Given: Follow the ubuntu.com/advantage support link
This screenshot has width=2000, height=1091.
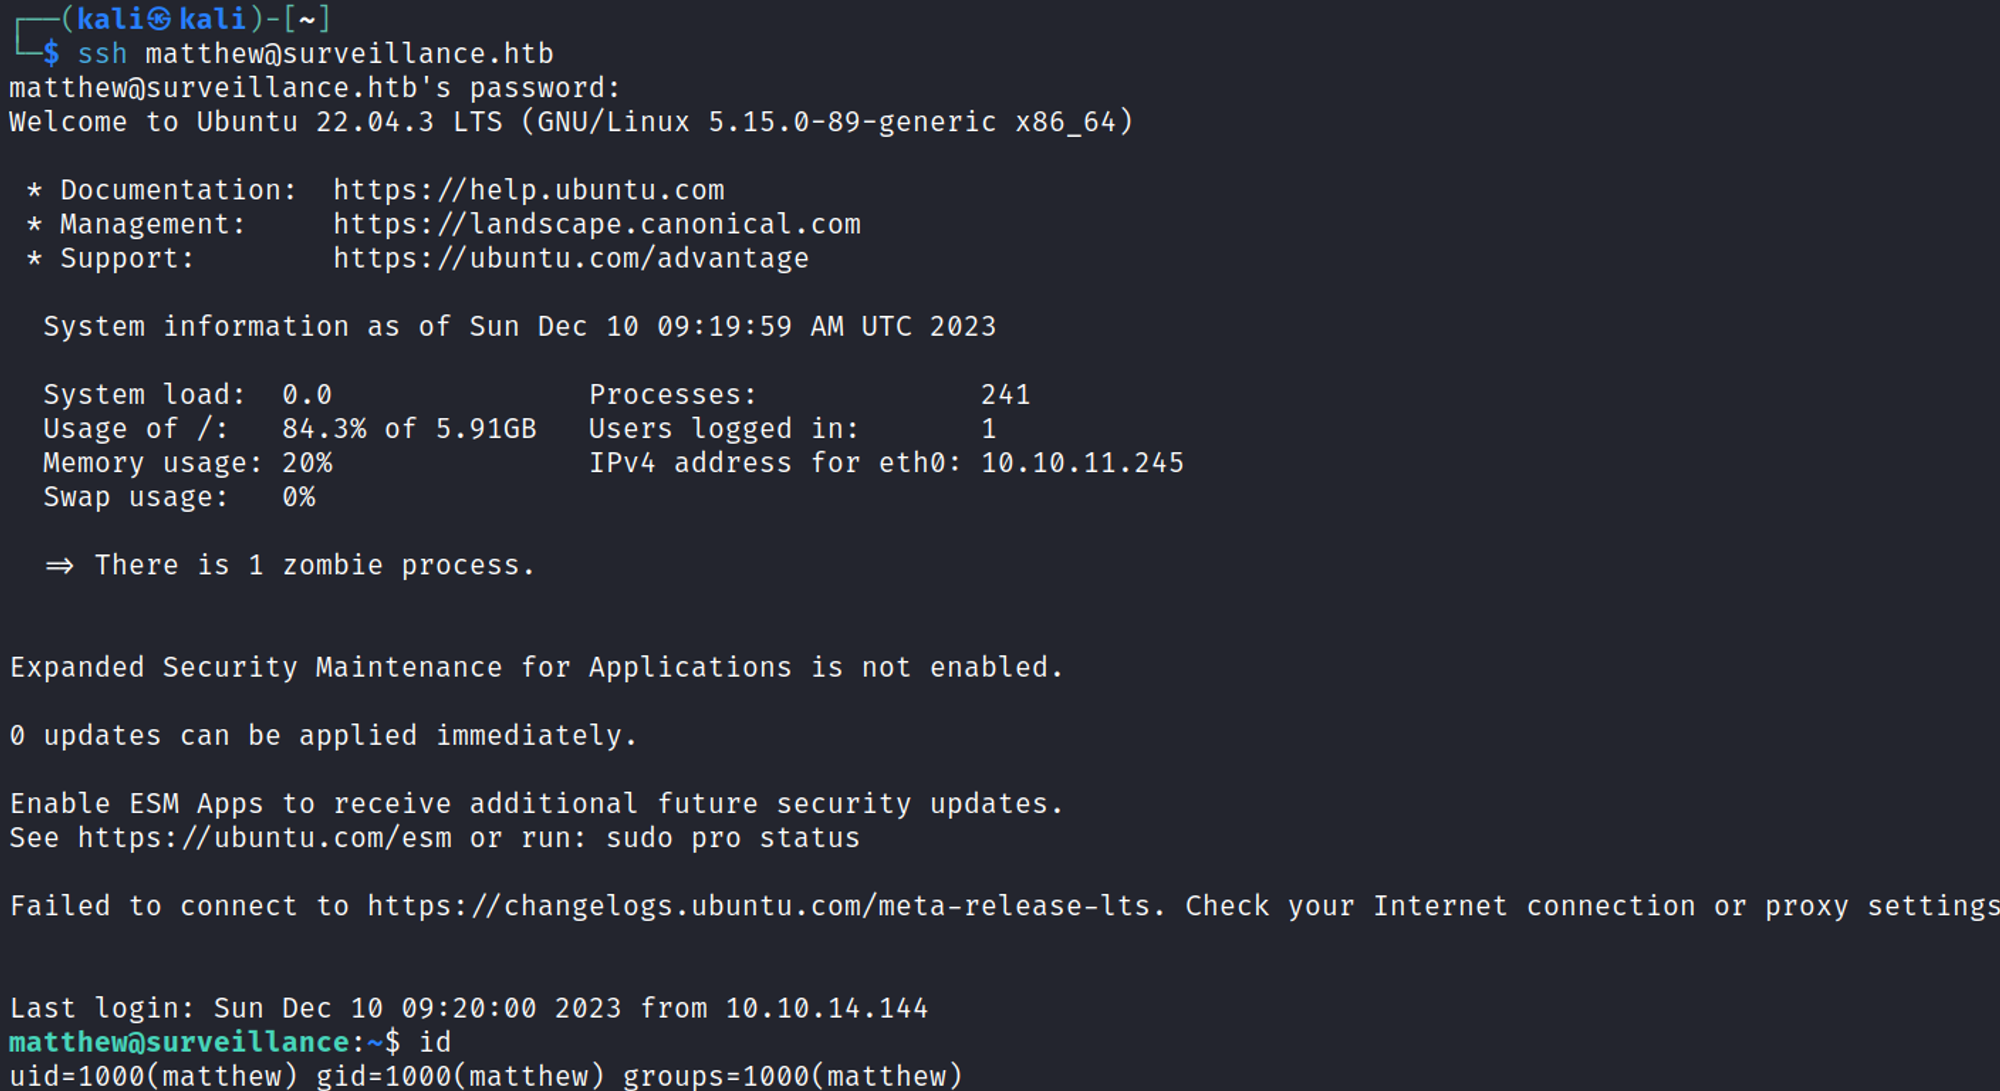Looking at the screenshot, I should click(x=570, y=258).
